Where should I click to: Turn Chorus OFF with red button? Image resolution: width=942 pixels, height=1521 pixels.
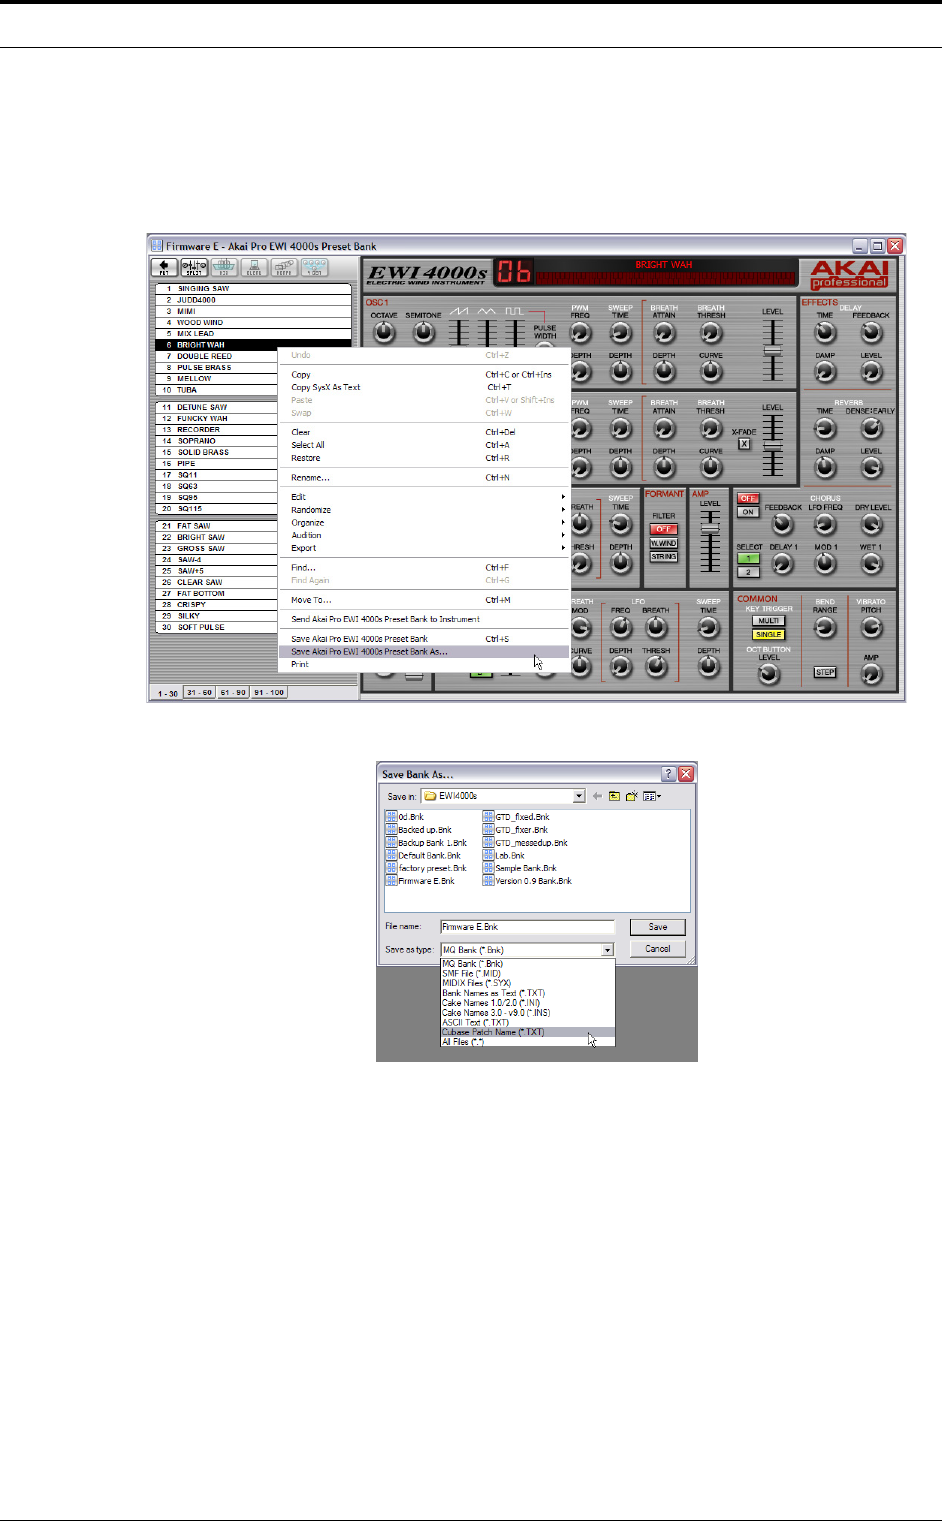click(748, 498)
